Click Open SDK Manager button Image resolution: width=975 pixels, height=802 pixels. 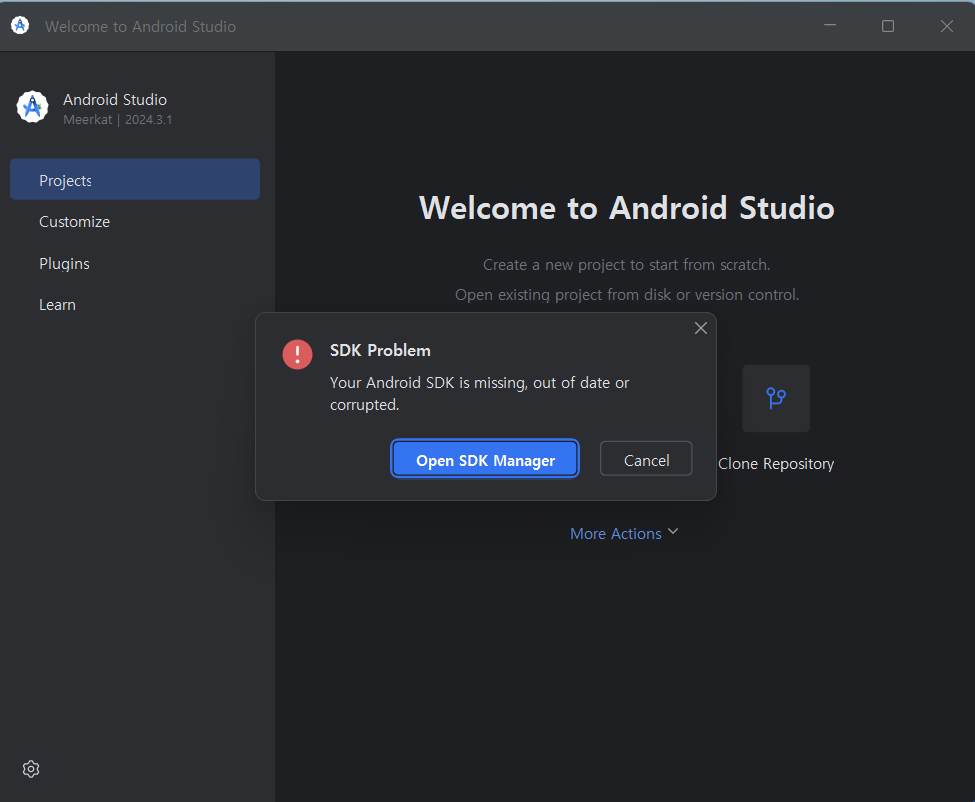click(485, 459)
